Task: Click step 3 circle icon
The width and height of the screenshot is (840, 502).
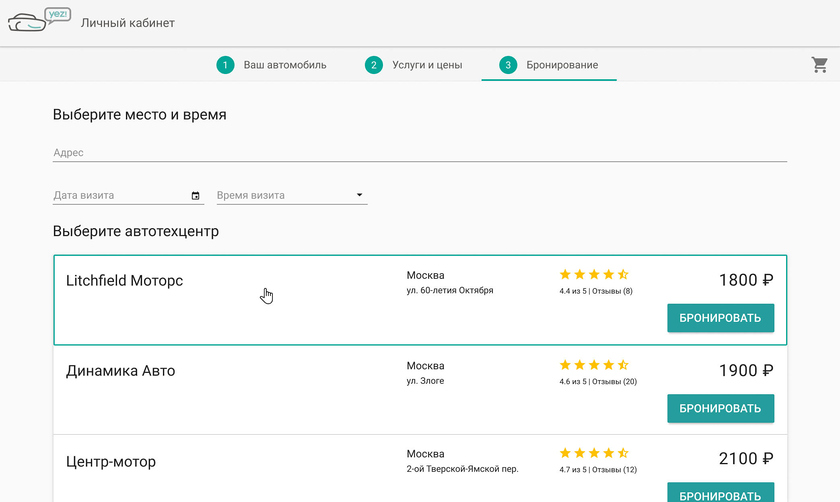Action: coord(508,65)
